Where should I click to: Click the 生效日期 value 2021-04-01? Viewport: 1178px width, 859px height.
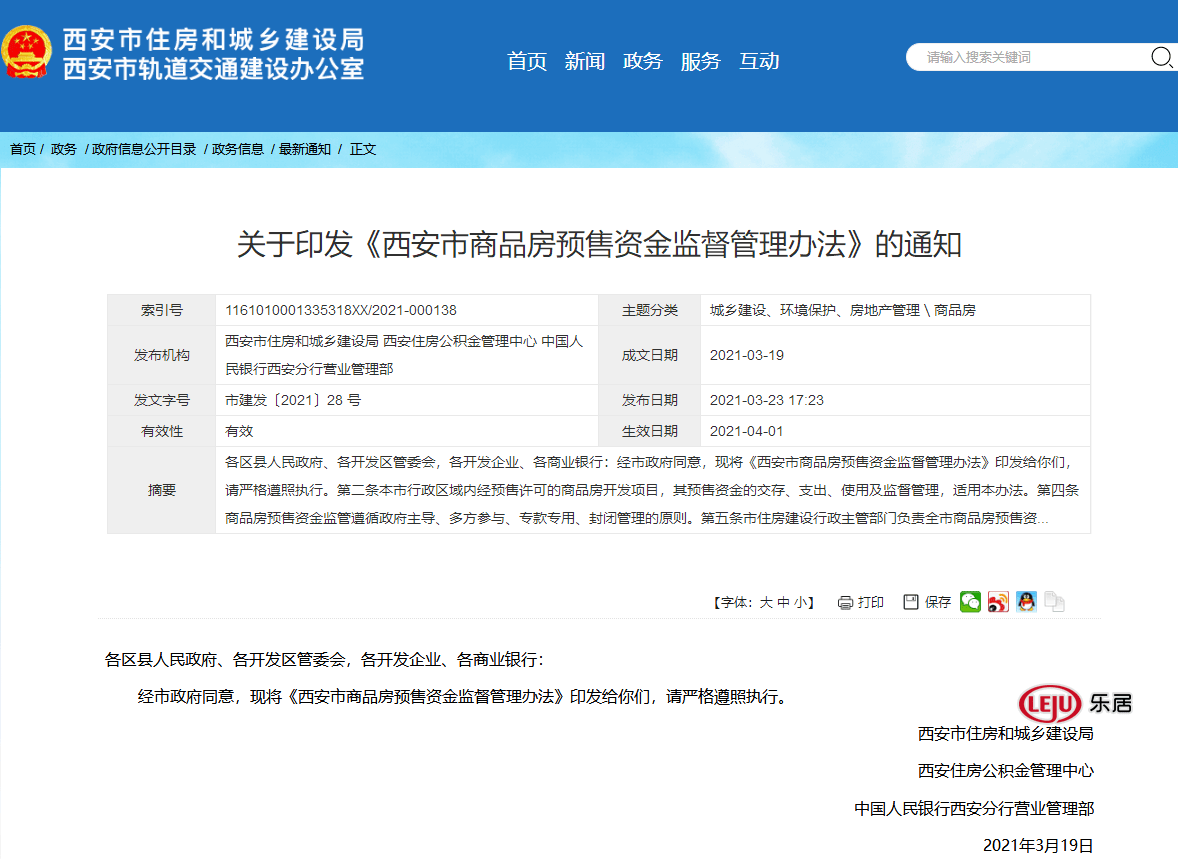[x=747, y=431]
